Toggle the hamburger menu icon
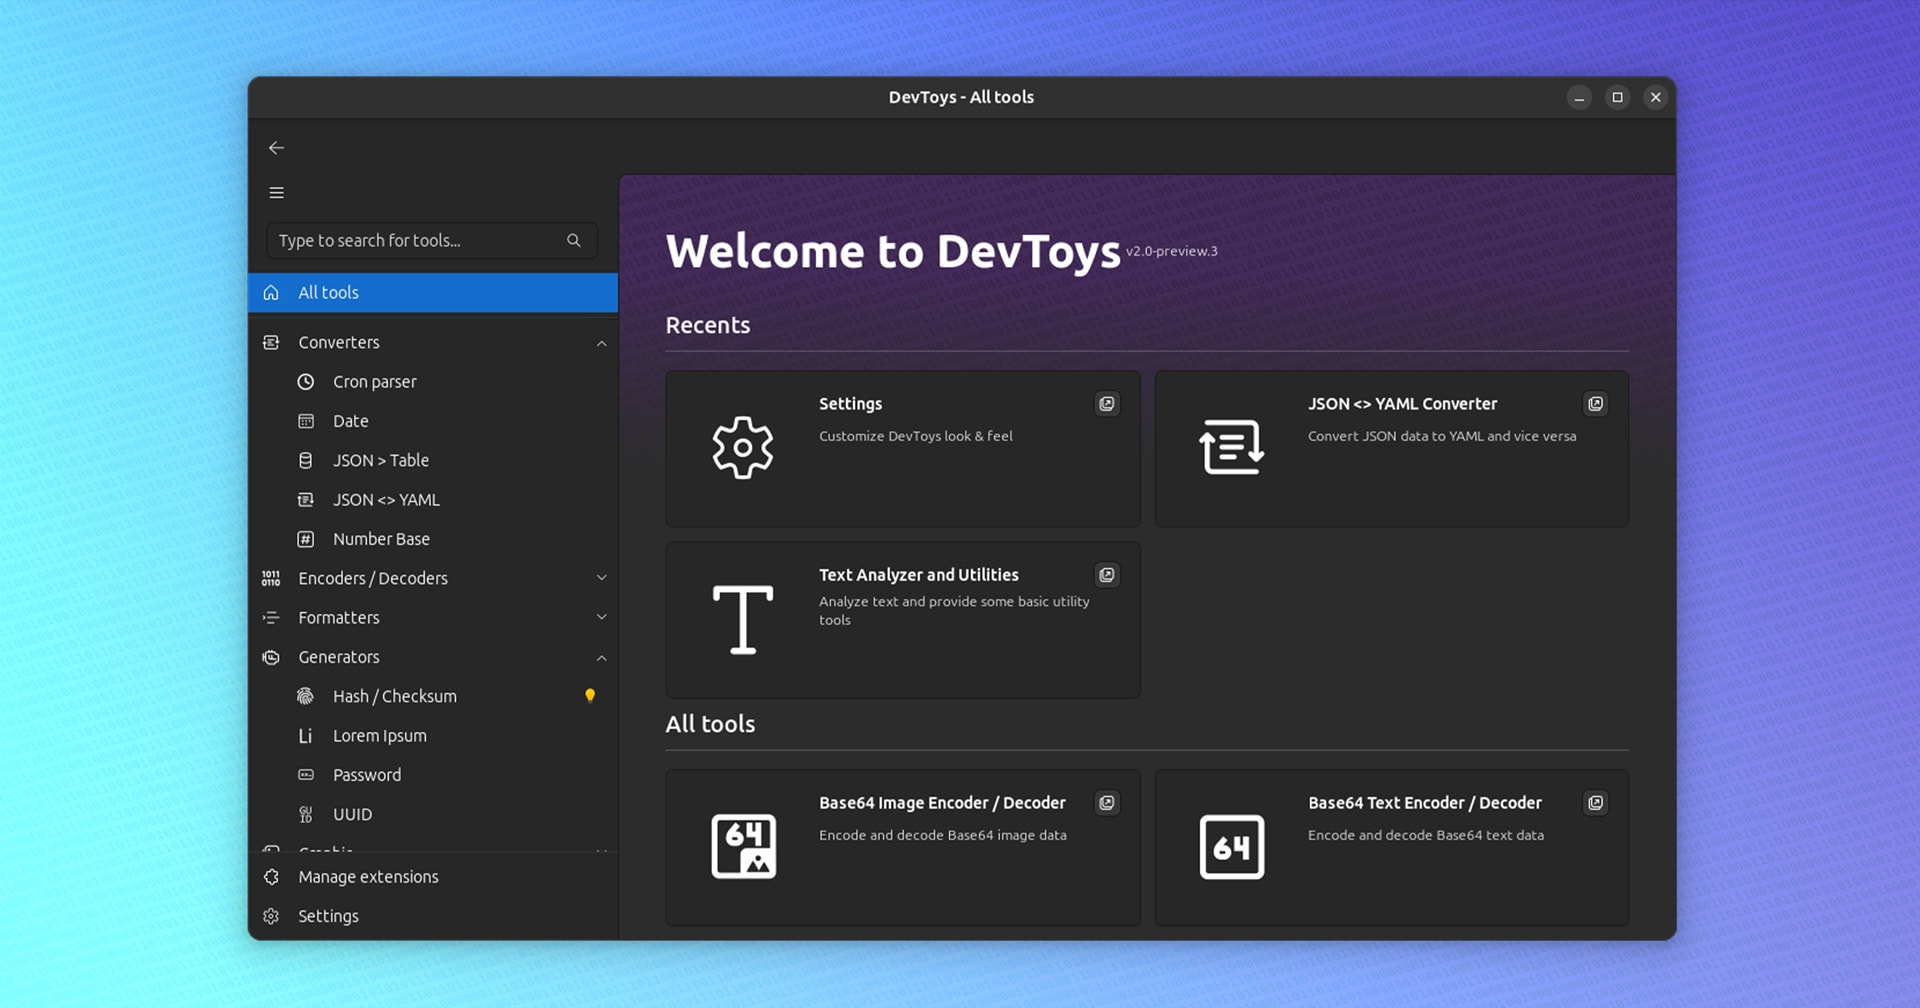Image resolution: width=1920 pixels, height=1008 pixels. 277,193
